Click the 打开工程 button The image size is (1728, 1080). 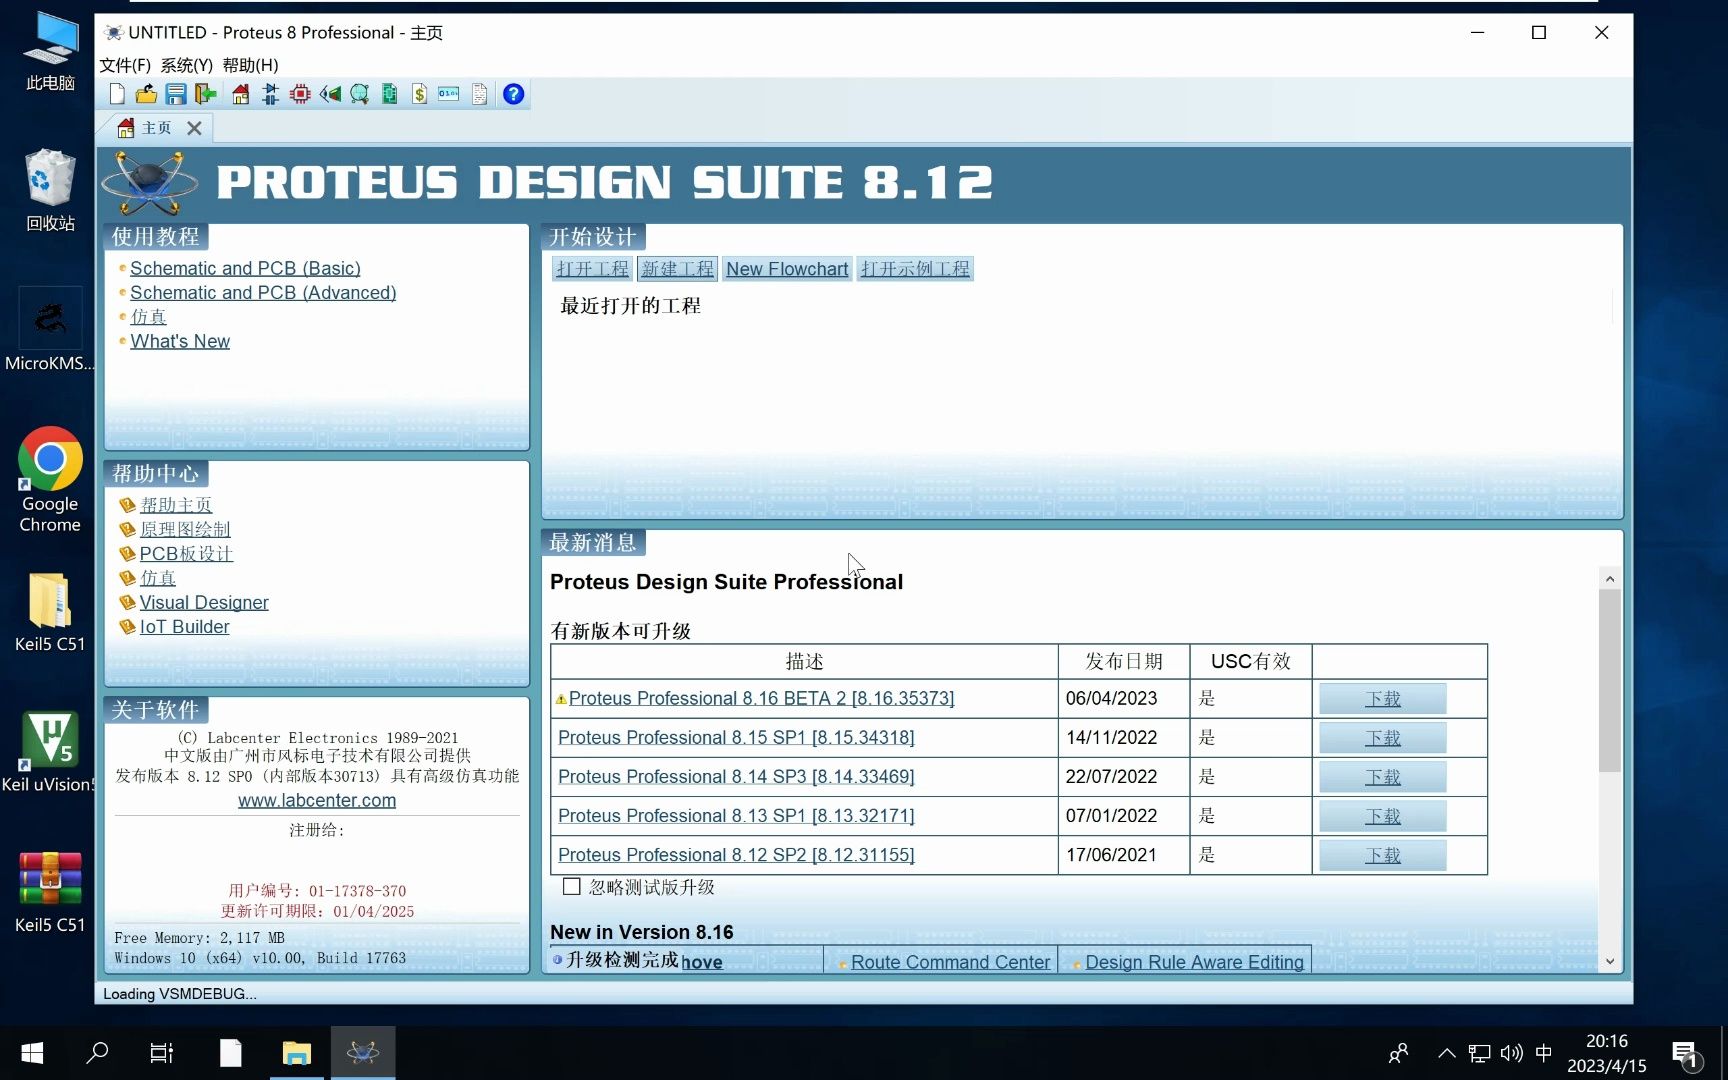point(593,269)
